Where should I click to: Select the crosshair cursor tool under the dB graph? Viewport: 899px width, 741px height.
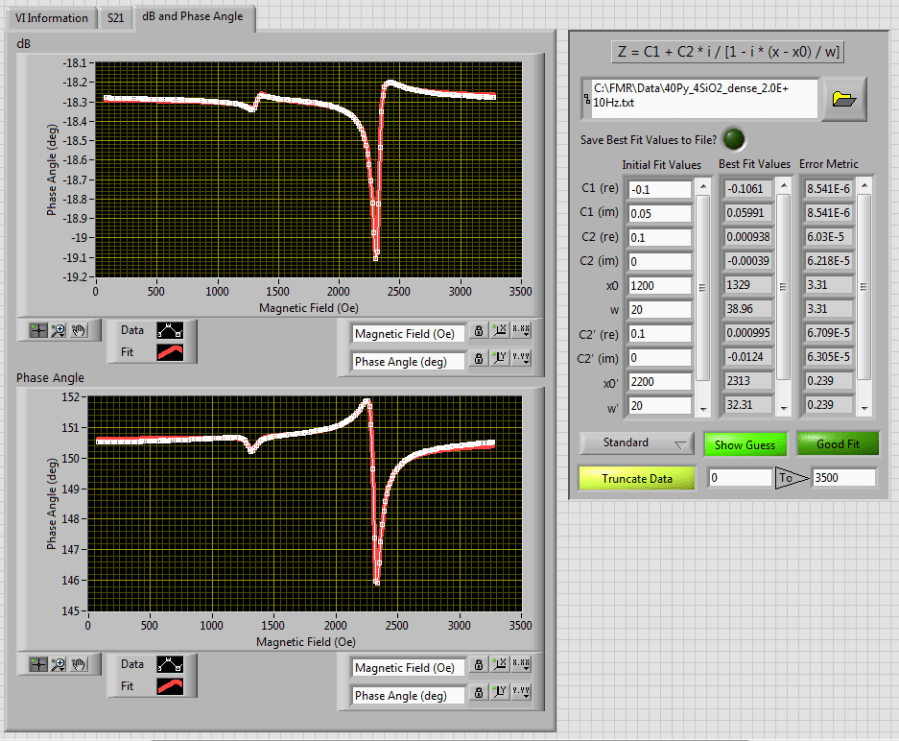(x=38, y=331)
